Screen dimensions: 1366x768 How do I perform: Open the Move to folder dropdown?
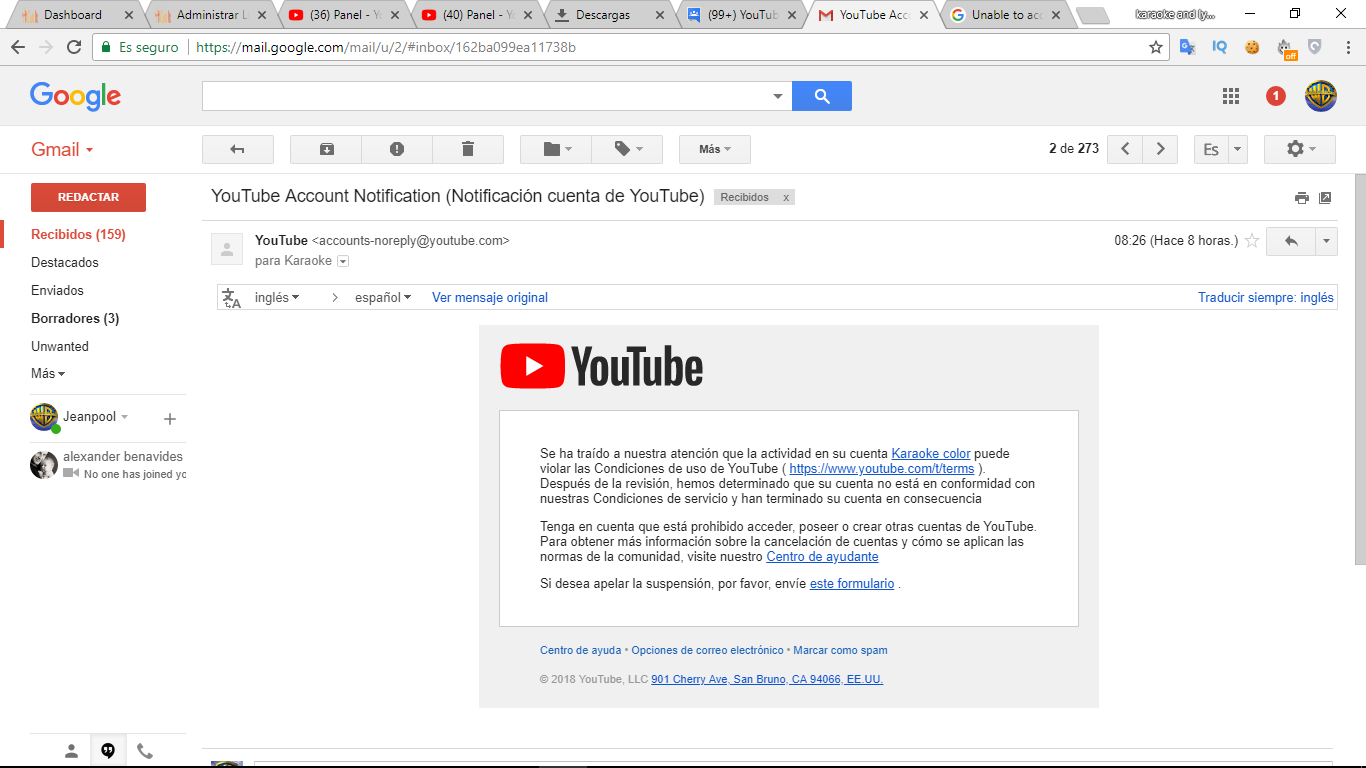coord(556,149)
